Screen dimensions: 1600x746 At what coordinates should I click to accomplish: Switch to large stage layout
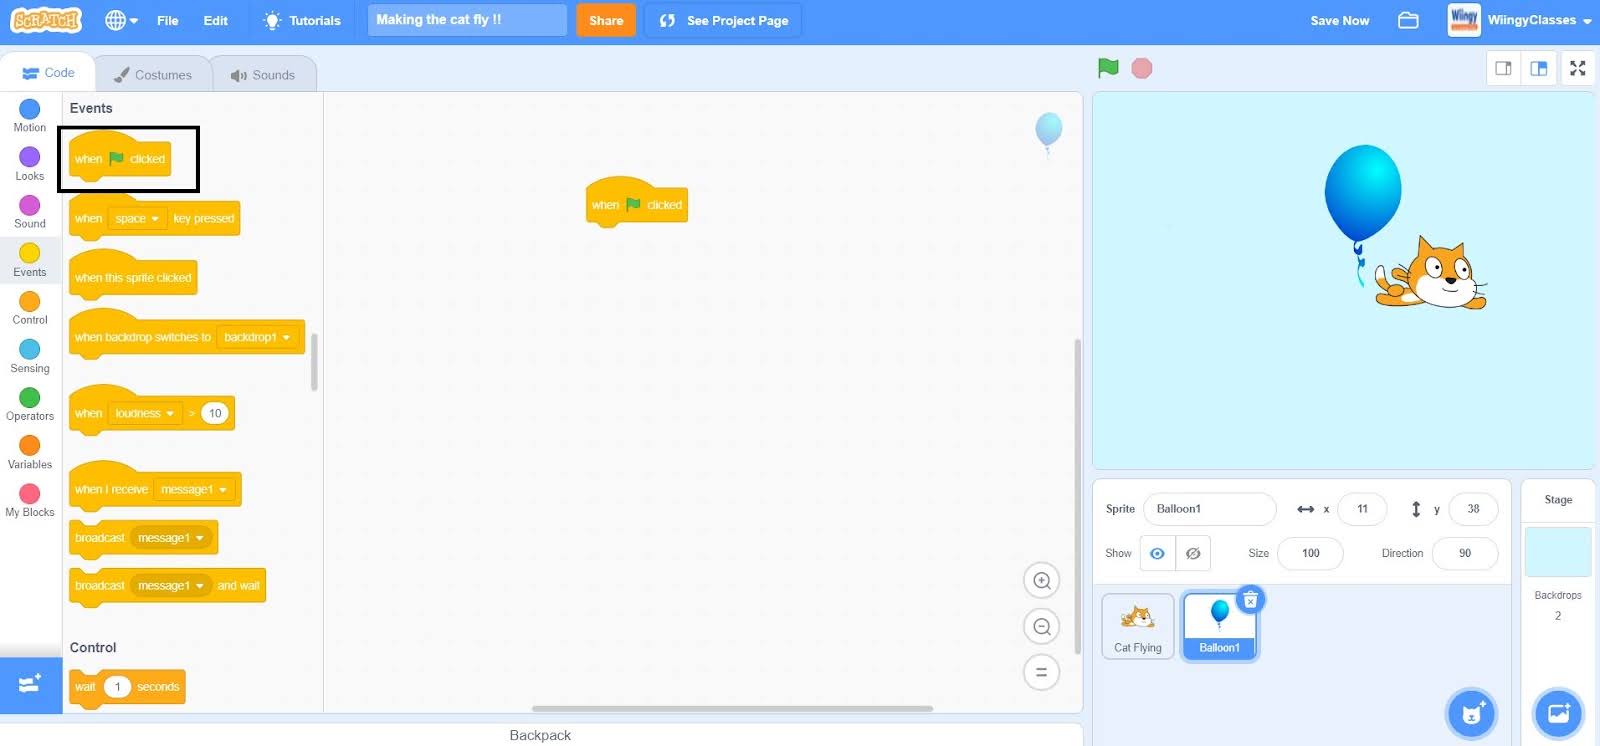pos(1539,68)
